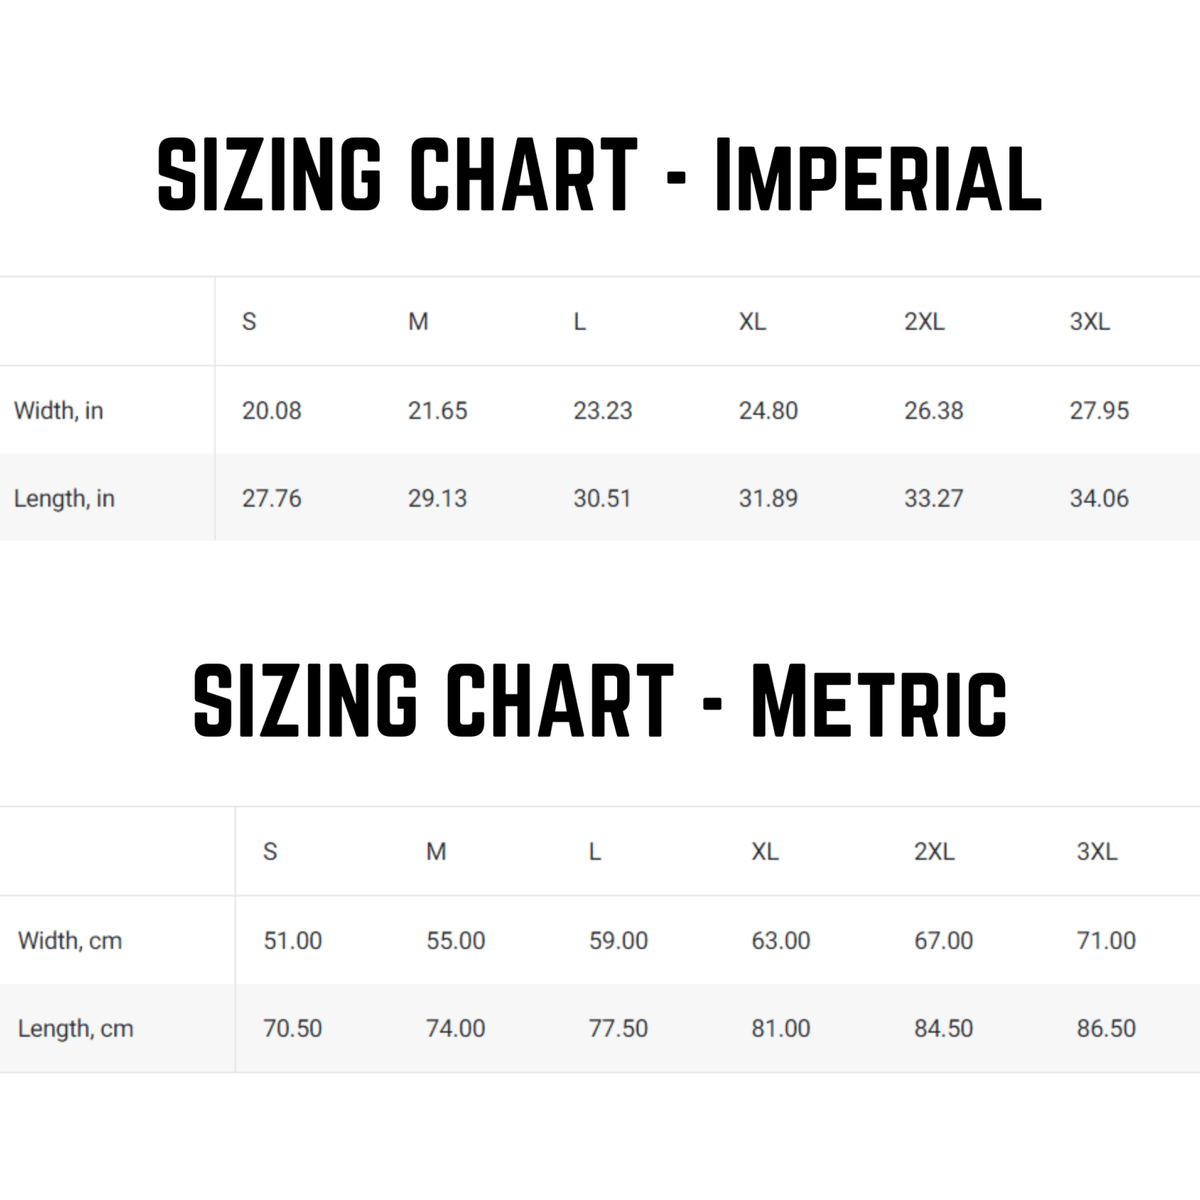Click the 71.00 width cell
1200x1200 pixels.
[x=1106, y=941]
